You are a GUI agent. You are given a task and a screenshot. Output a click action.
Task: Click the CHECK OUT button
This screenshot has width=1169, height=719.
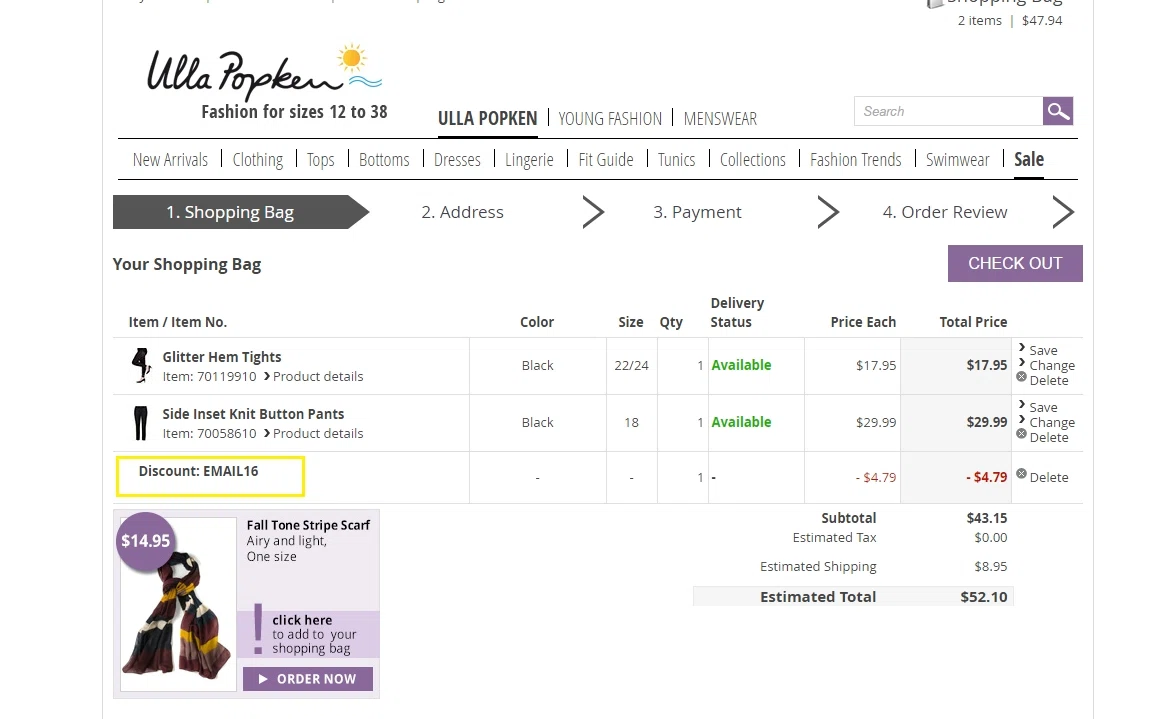click(x=1015, y=263)
